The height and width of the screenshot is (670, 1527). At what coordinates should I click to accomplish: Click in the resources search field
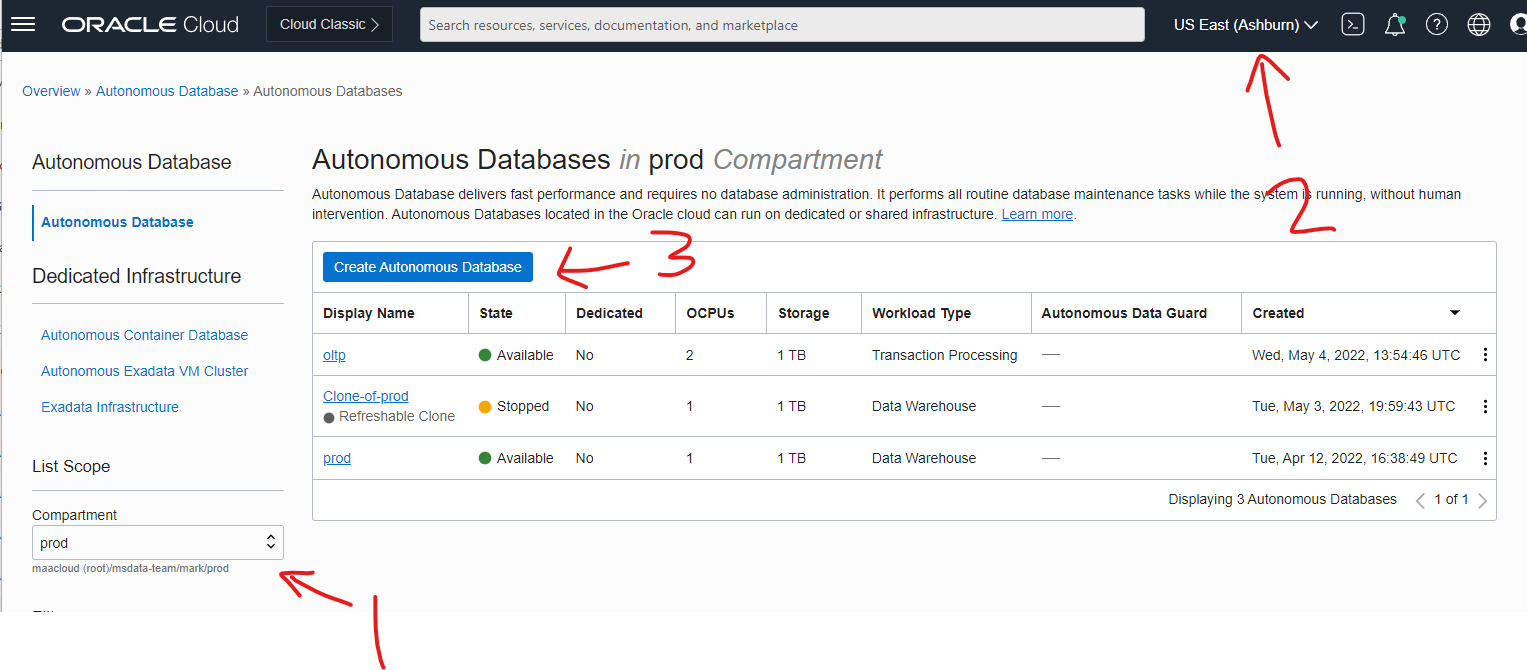coord(781,25)
